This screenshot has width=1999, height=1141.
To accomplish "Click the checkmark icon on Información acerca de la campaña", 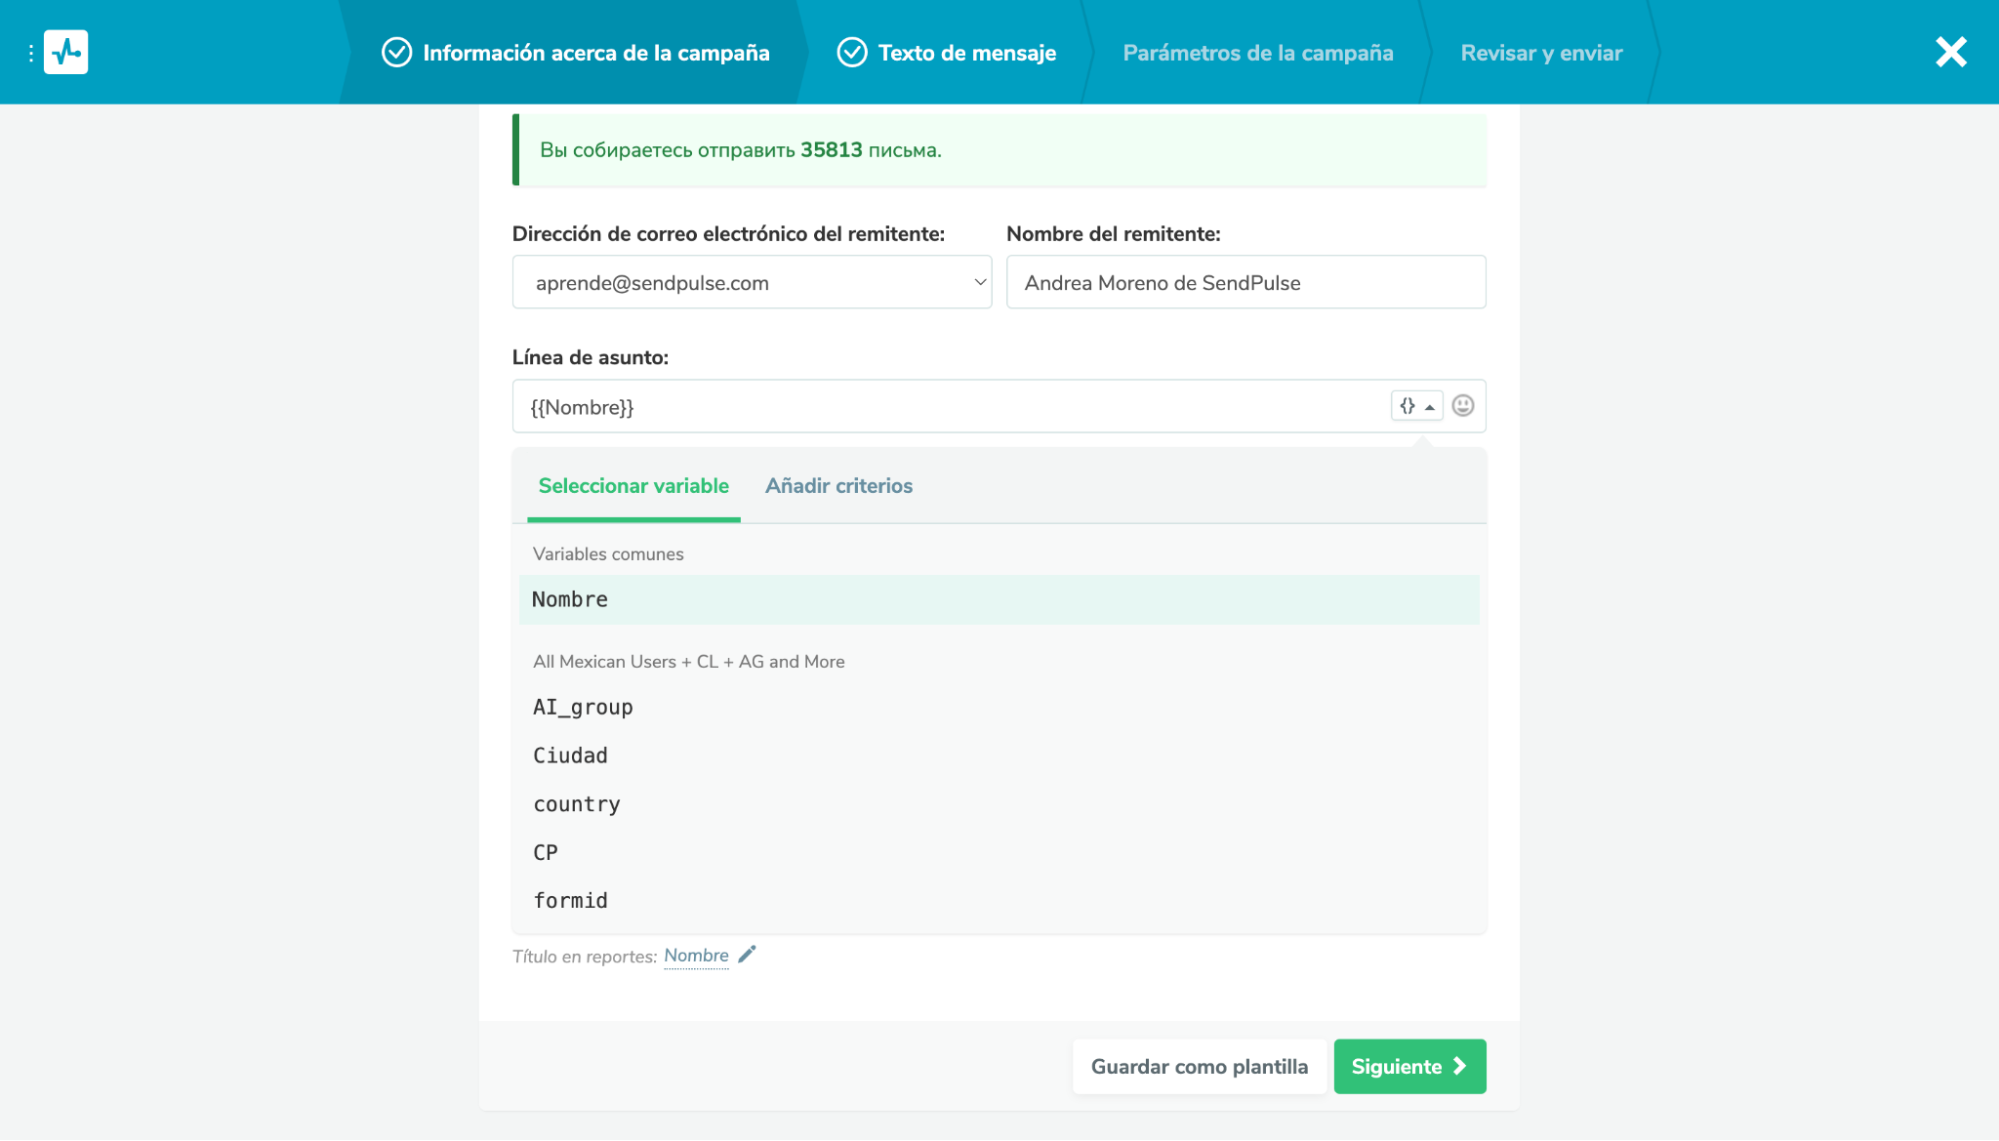I will pyautogui.click(x=397, y=52).
